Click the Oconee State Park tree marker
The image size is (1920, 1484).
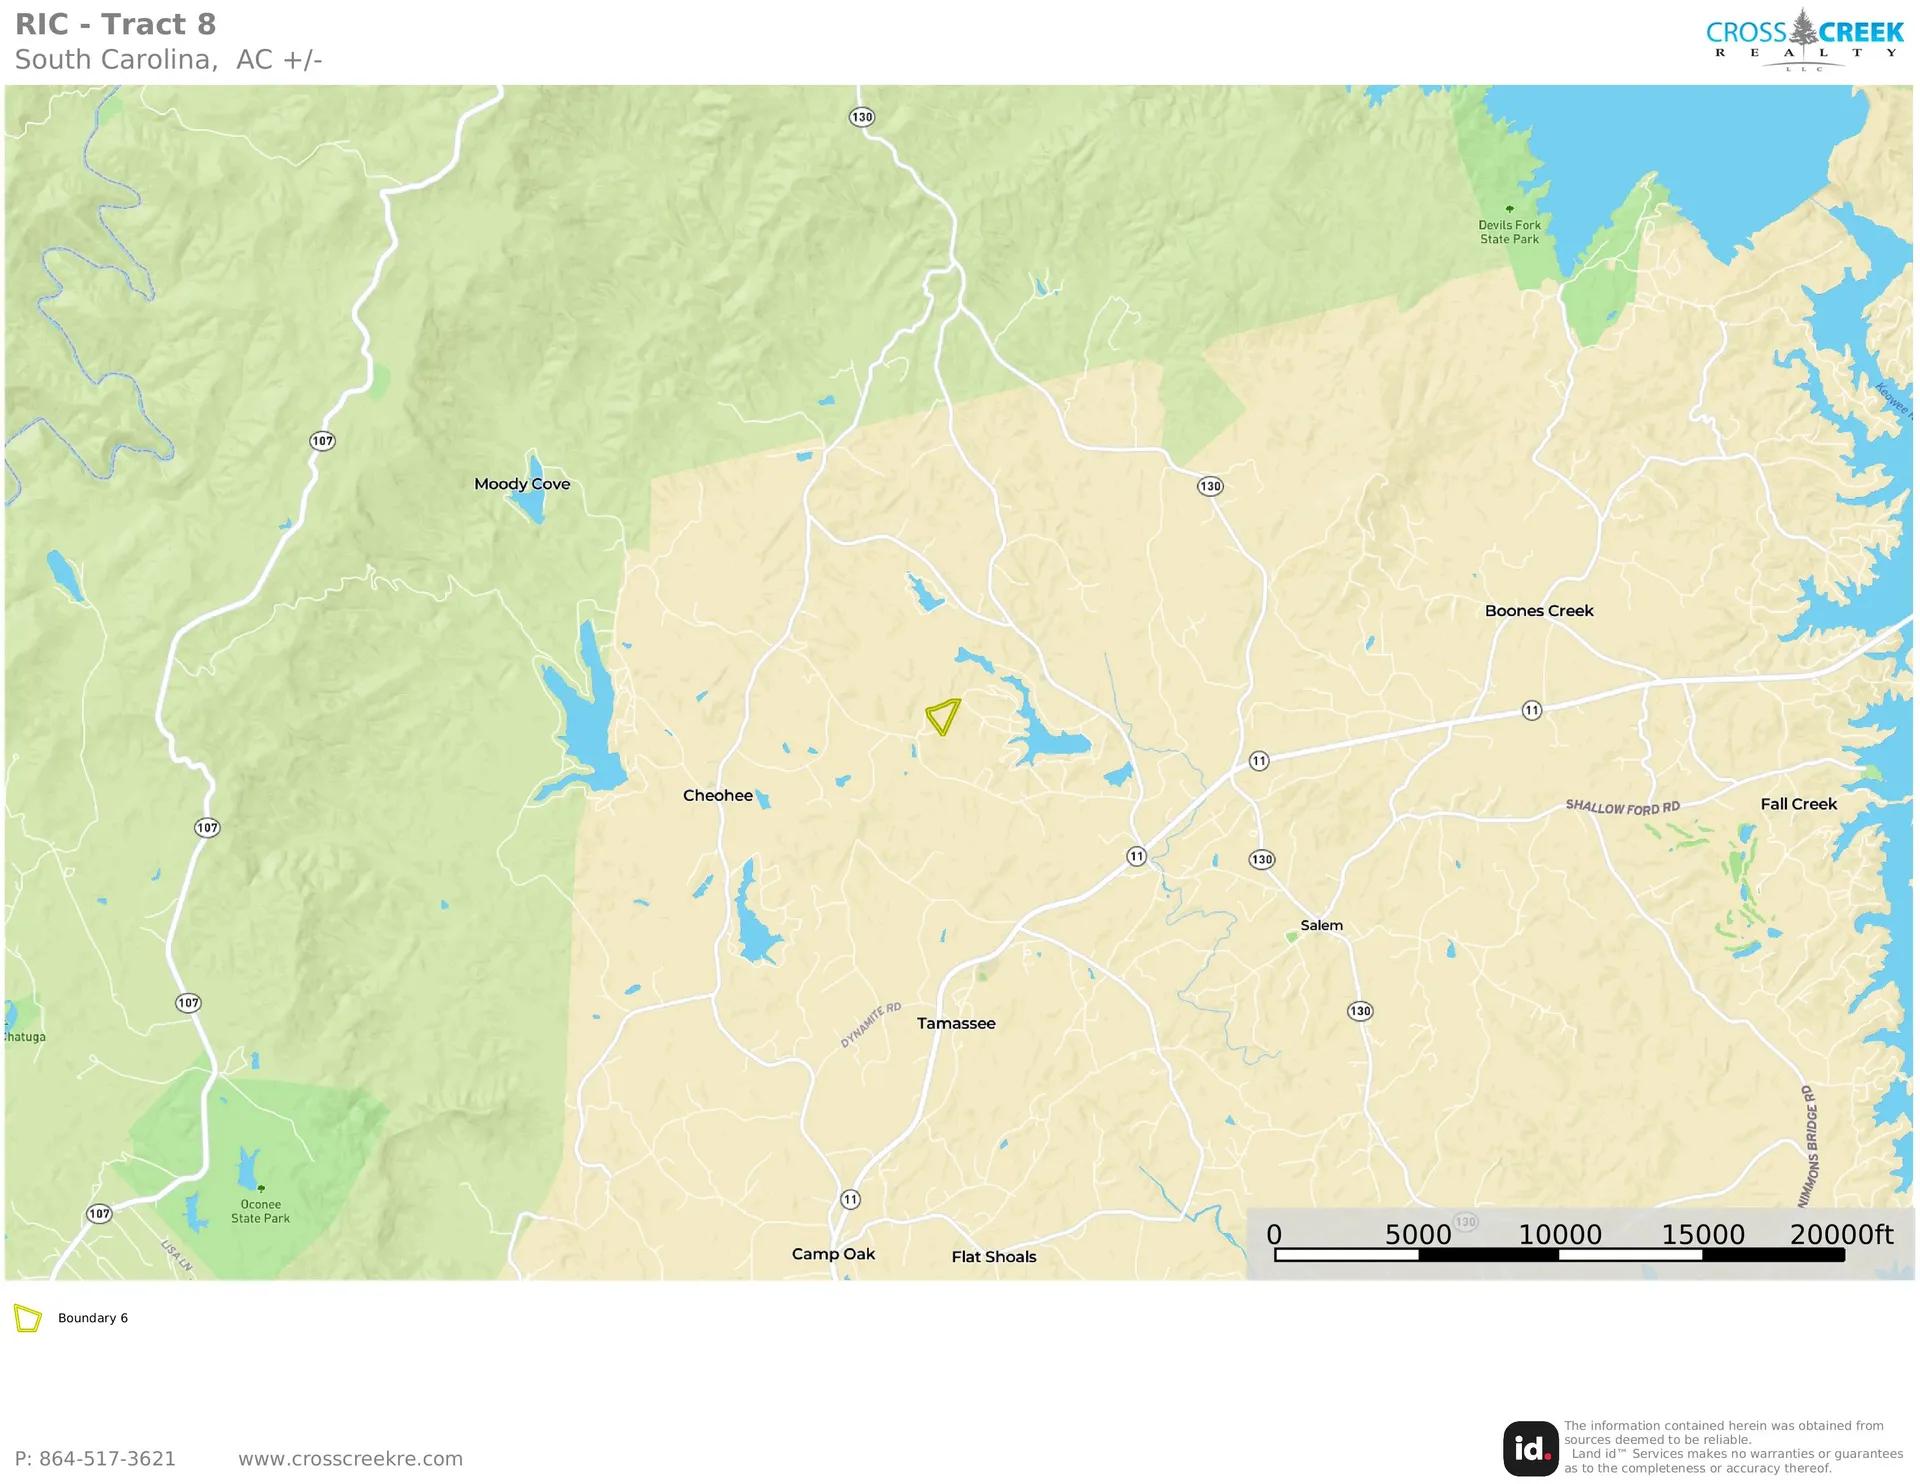(261, 1188)
